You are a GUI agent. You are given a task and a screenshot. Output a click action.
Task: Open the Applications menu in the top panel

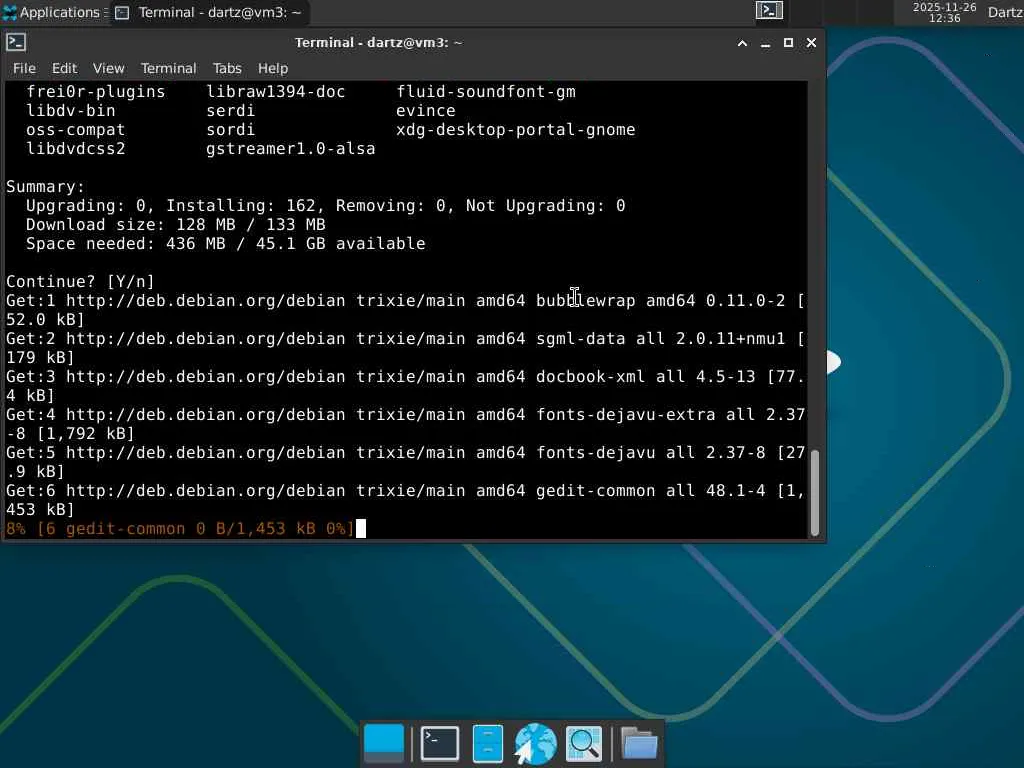click(x=54, y=12)
